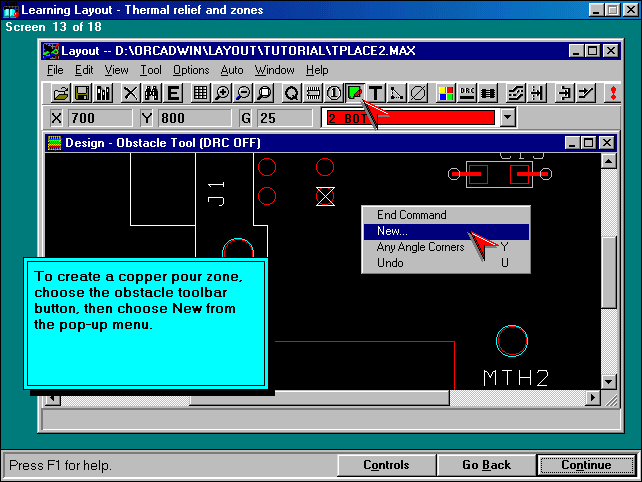Click the DRC toolbar icon

coord(468,93)
